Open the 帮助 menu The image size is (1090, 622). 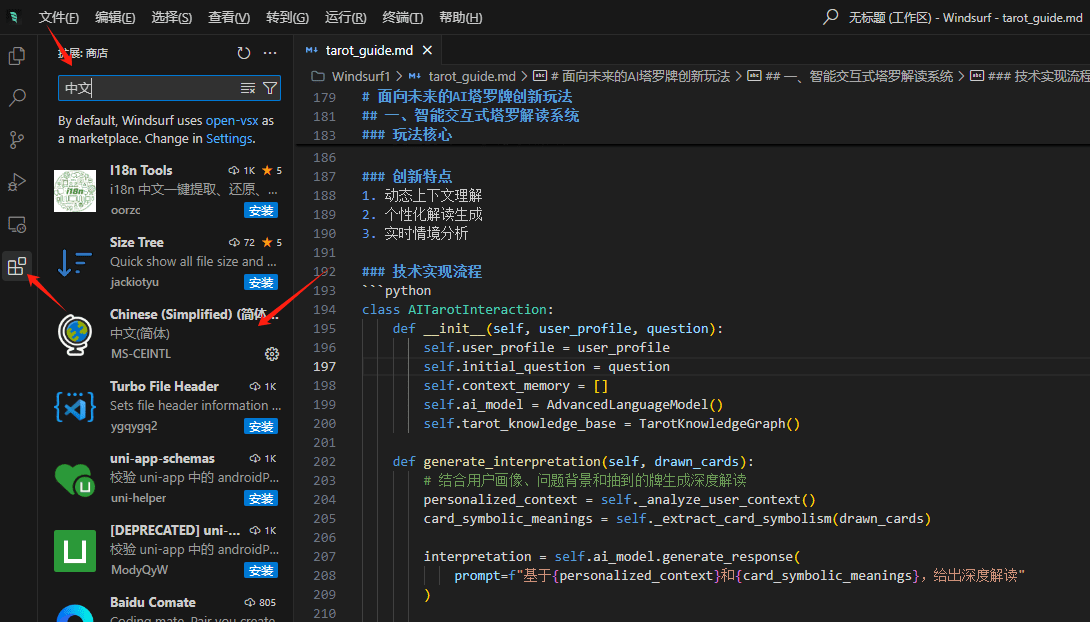[460, 17]
